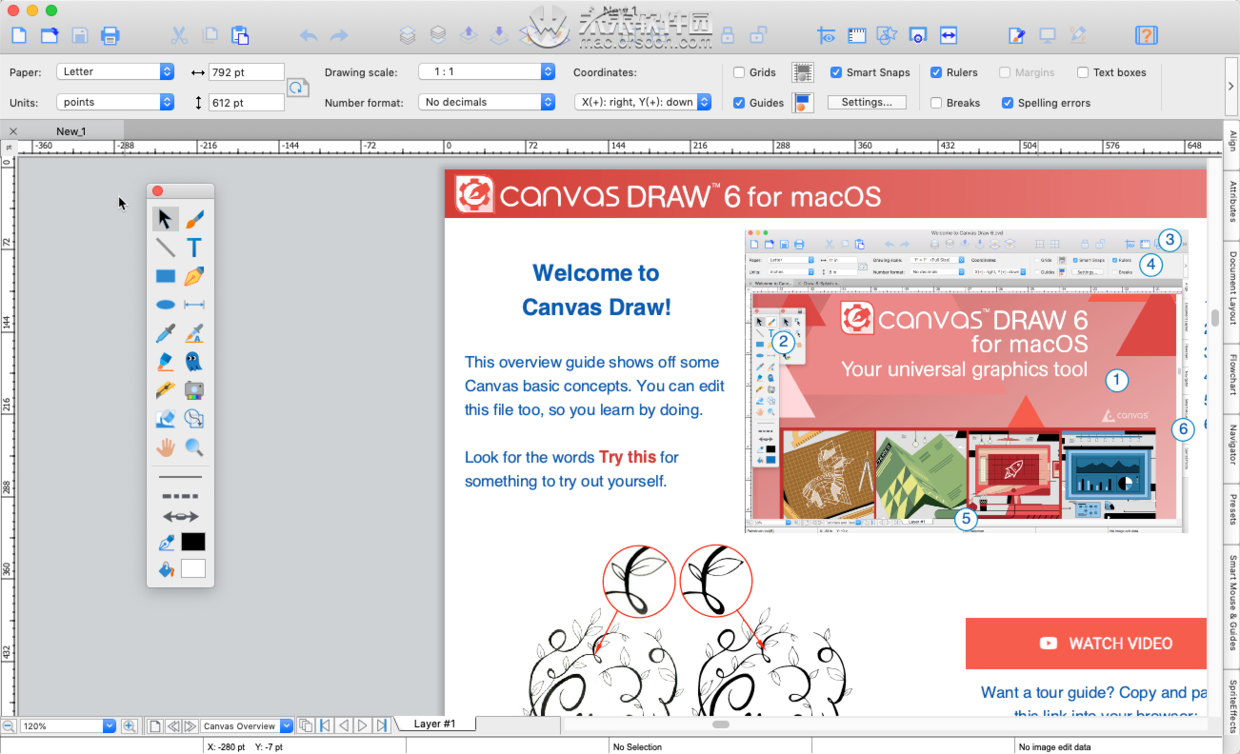Click the WATCH VIDEO button
This screenshot has height=754, width=1240.
1086,643
